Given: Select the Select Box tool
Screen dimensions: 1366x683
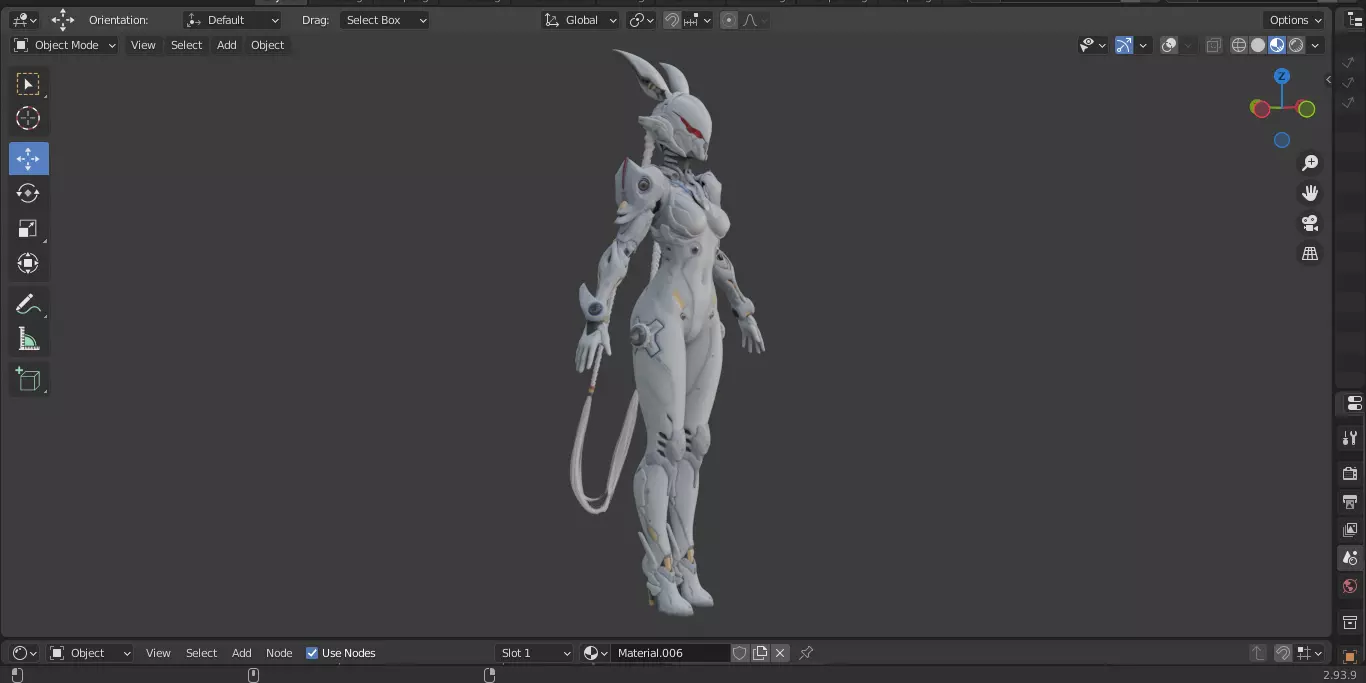Looking at the screenshot, I should coord(28,84).
